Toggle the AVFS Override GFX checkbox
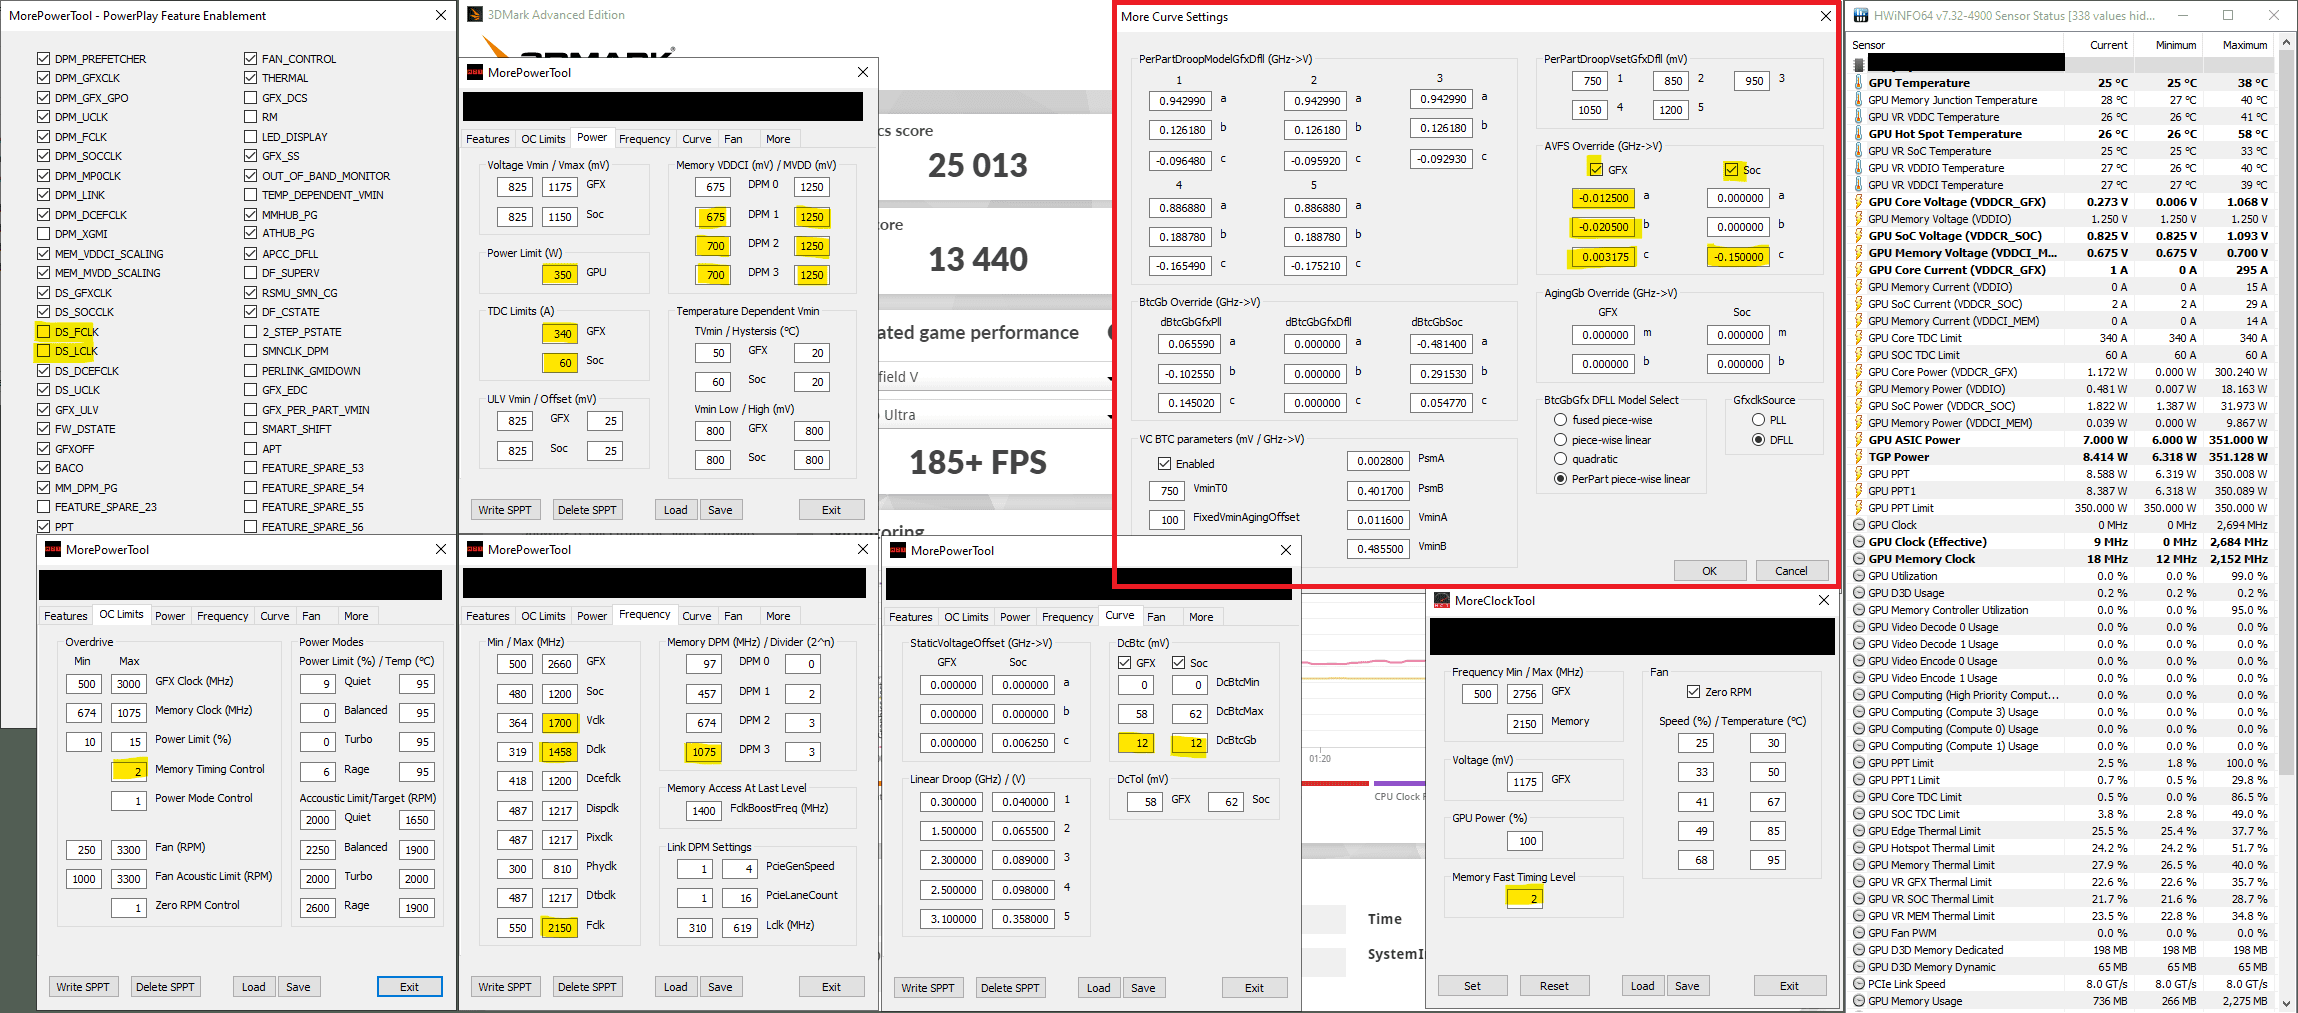Viewport: 2298px width, 1013px height. (x=1595, y=169)
